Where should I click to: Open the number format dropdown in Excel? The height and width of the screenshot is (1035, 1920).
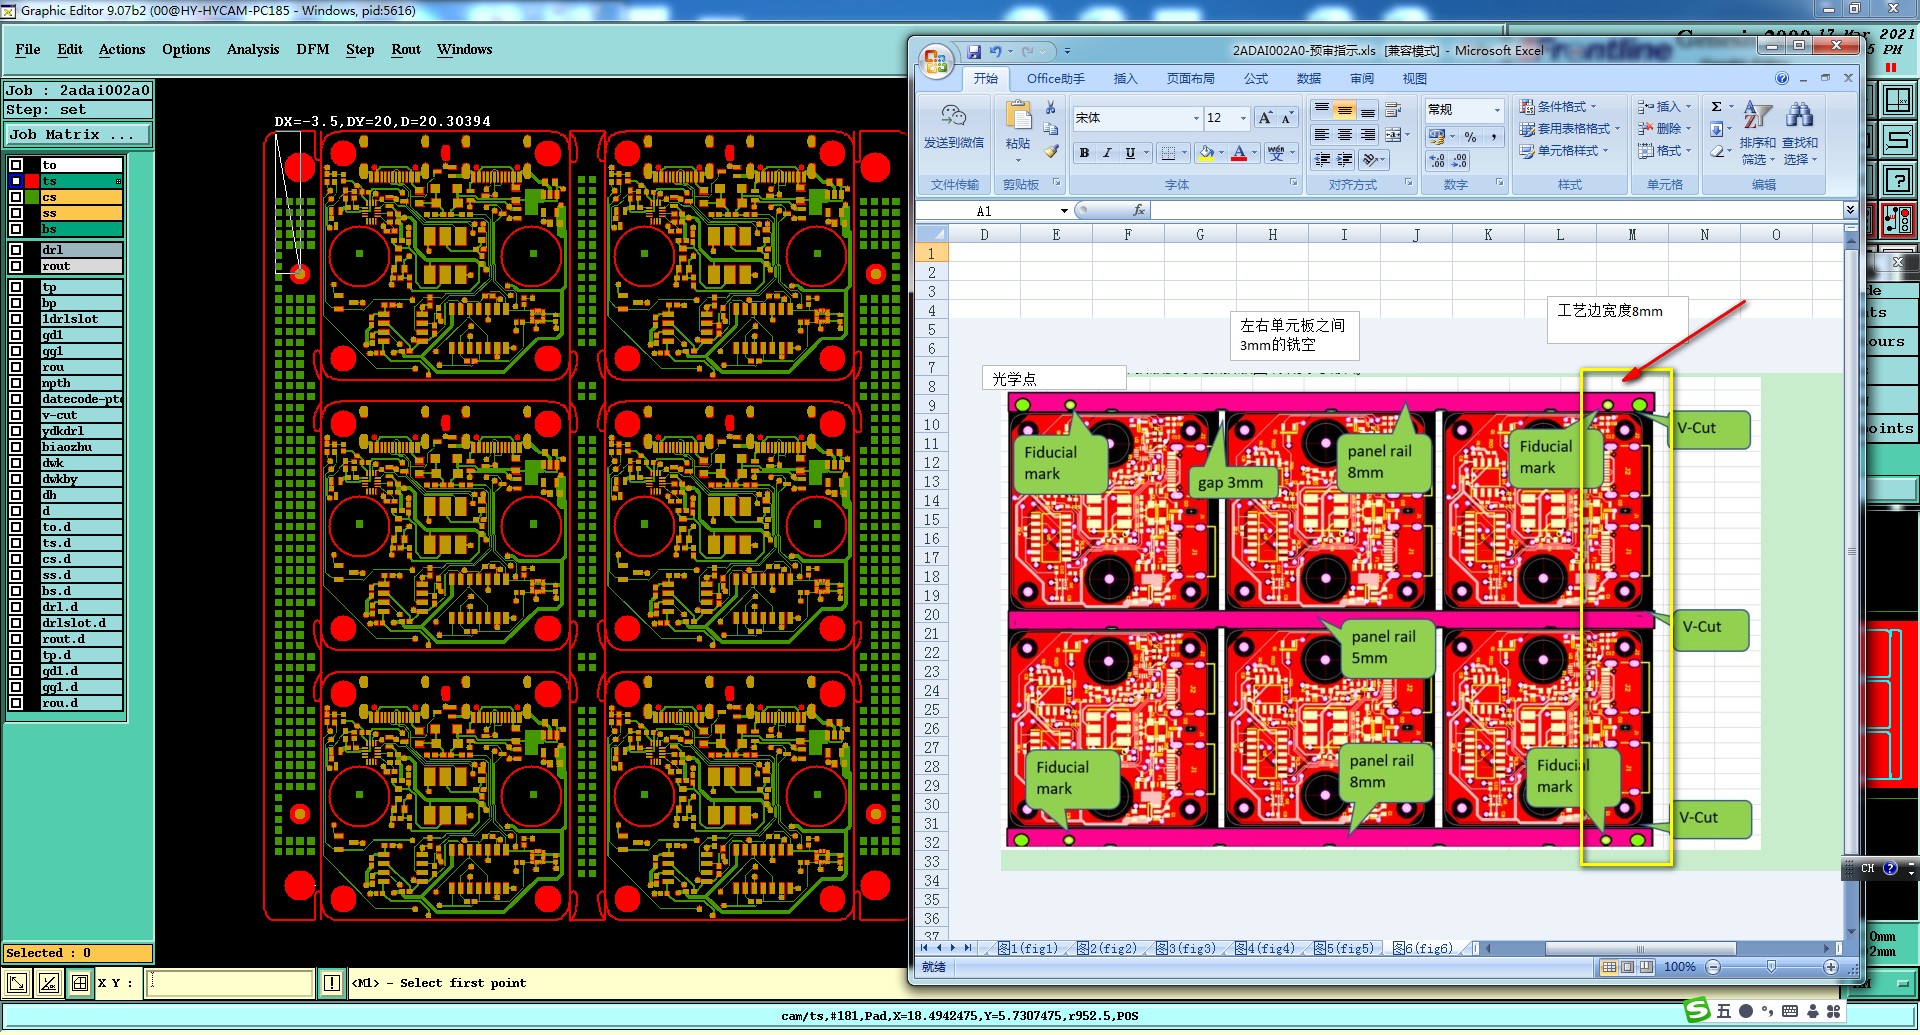tap(1497, 110)
